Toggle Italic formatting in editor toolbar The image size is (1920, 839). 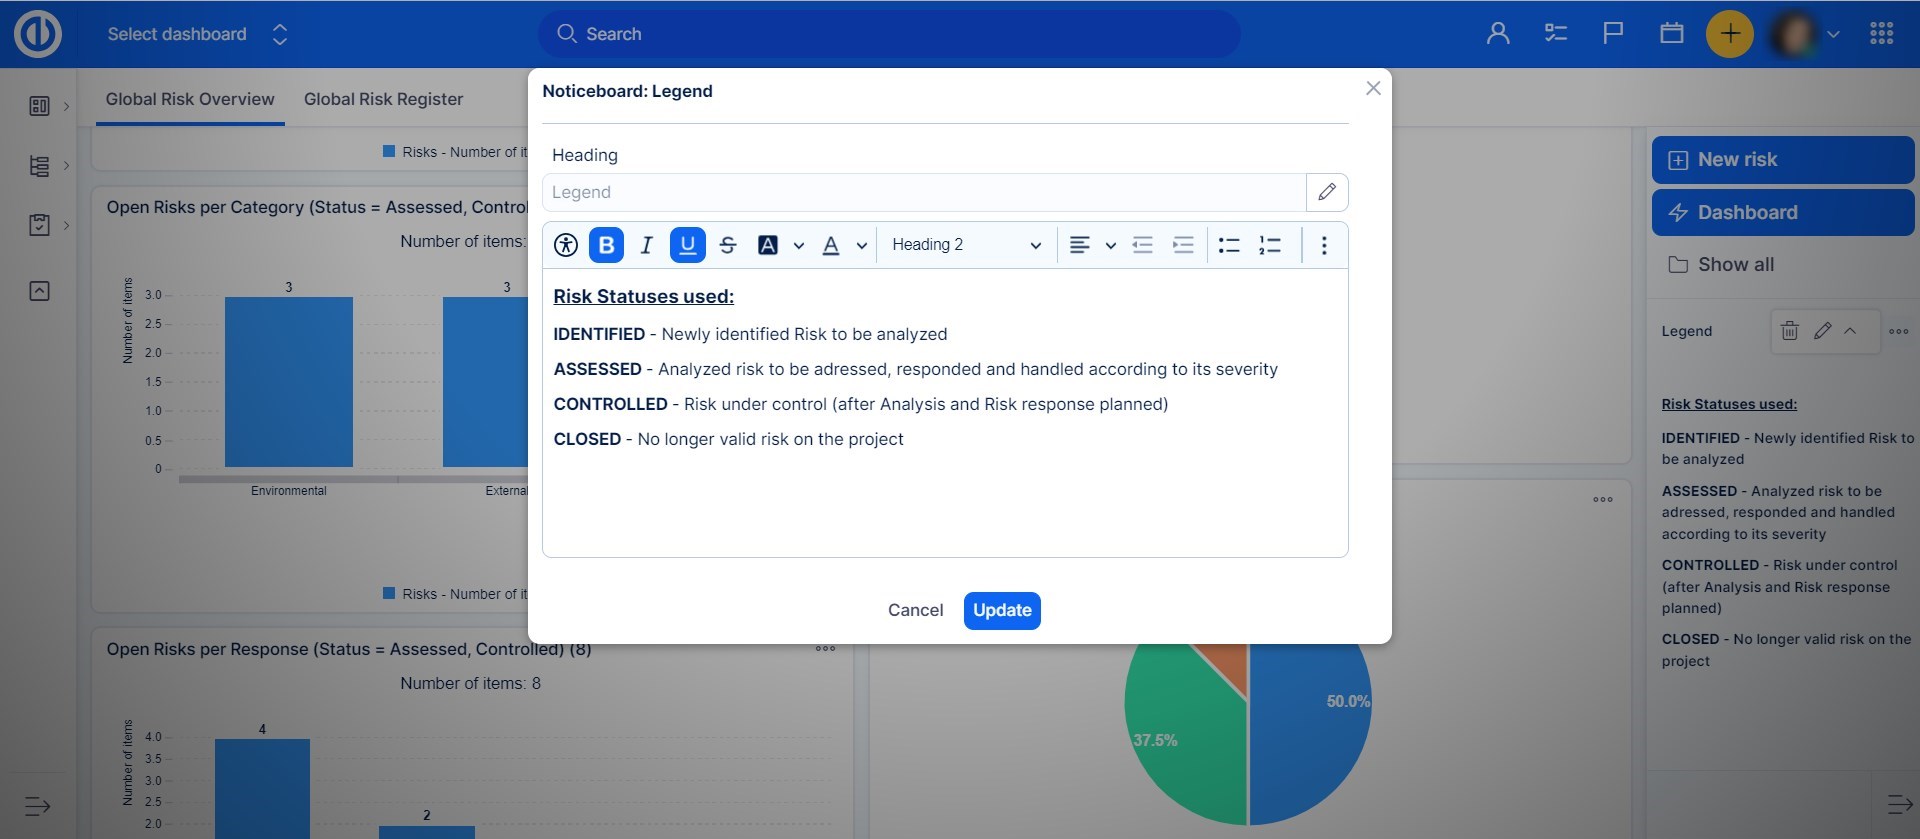tap(646, 245)
